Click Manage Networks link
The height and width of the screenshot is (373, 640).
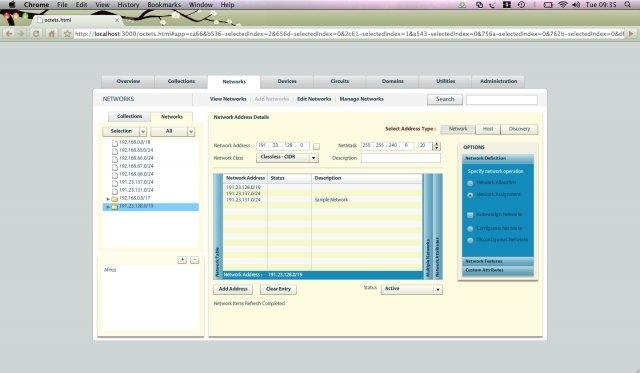(362, 99)
